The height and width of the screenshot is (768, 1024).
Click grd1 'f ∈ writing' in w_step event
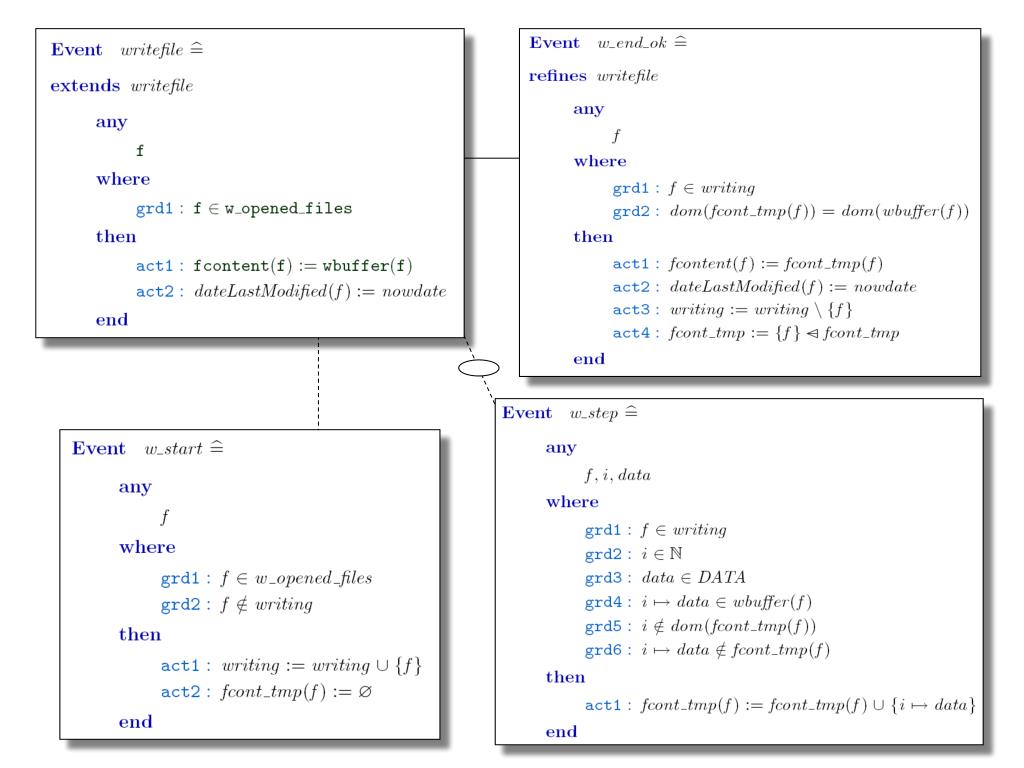(656, 530)
